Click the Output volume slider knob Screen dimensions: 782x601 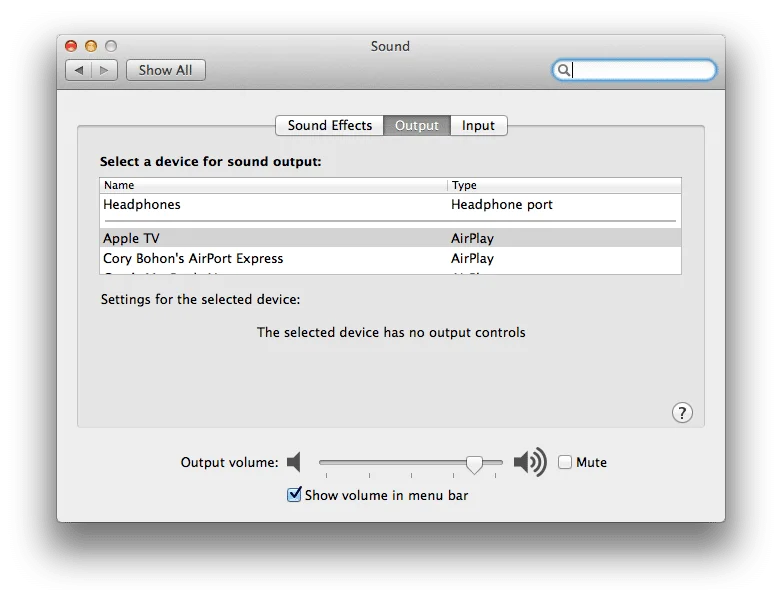474,463
